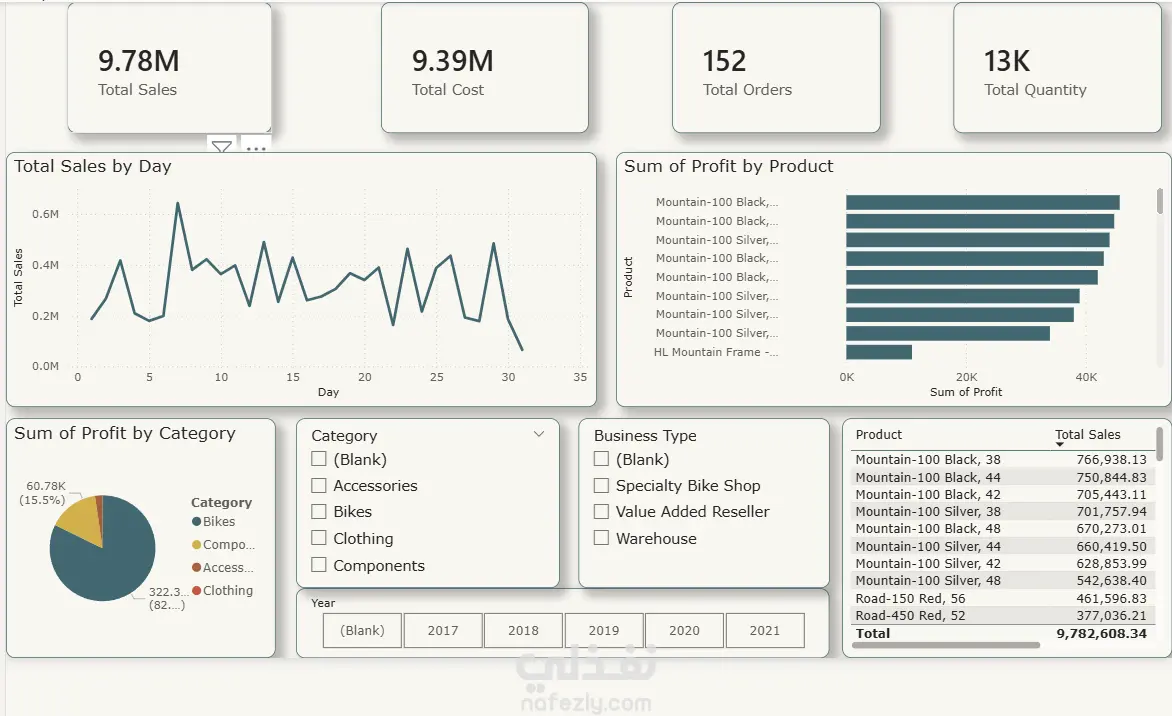This screenshot has width=1172, height=716.
Task: Click the product table horizontal scrollbar
Action: 946,645
